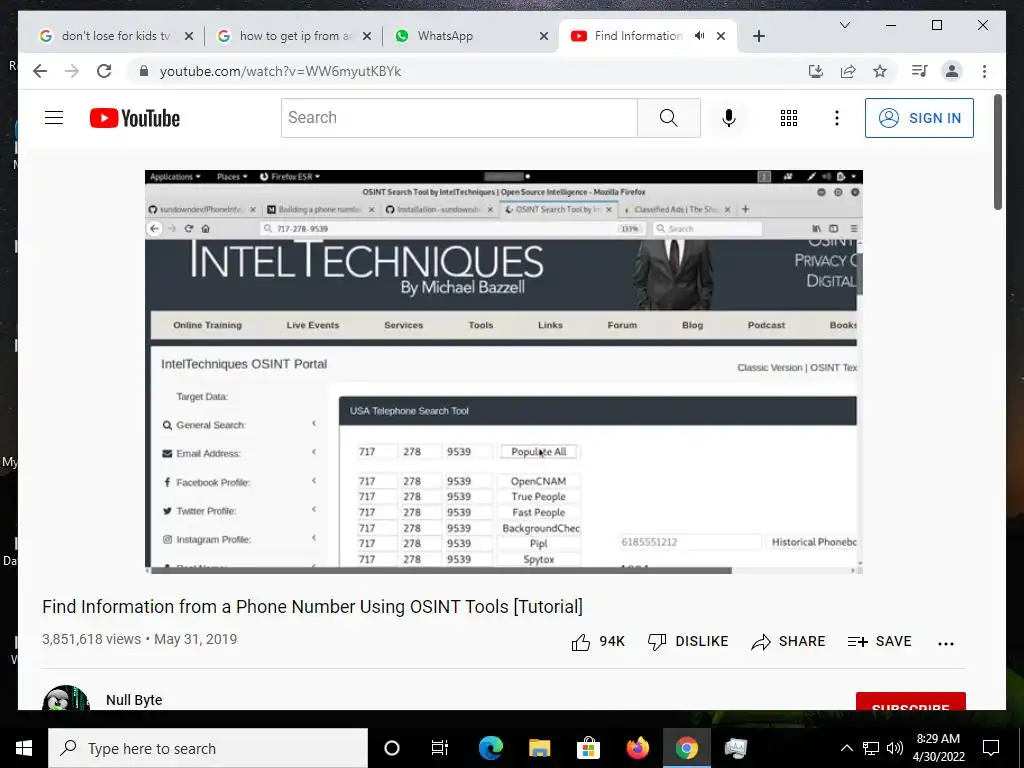Open Chrome media controls icon

pos(920,71)
